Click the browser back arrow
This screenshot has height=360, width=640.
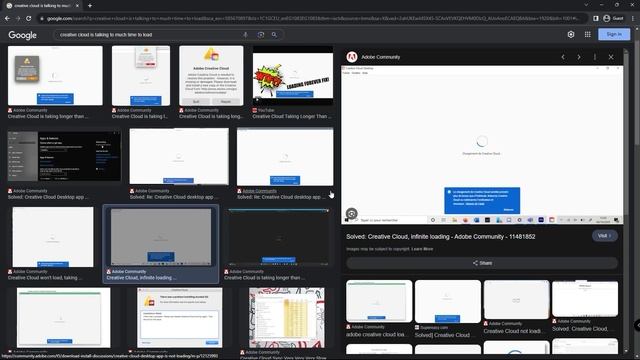7,18
